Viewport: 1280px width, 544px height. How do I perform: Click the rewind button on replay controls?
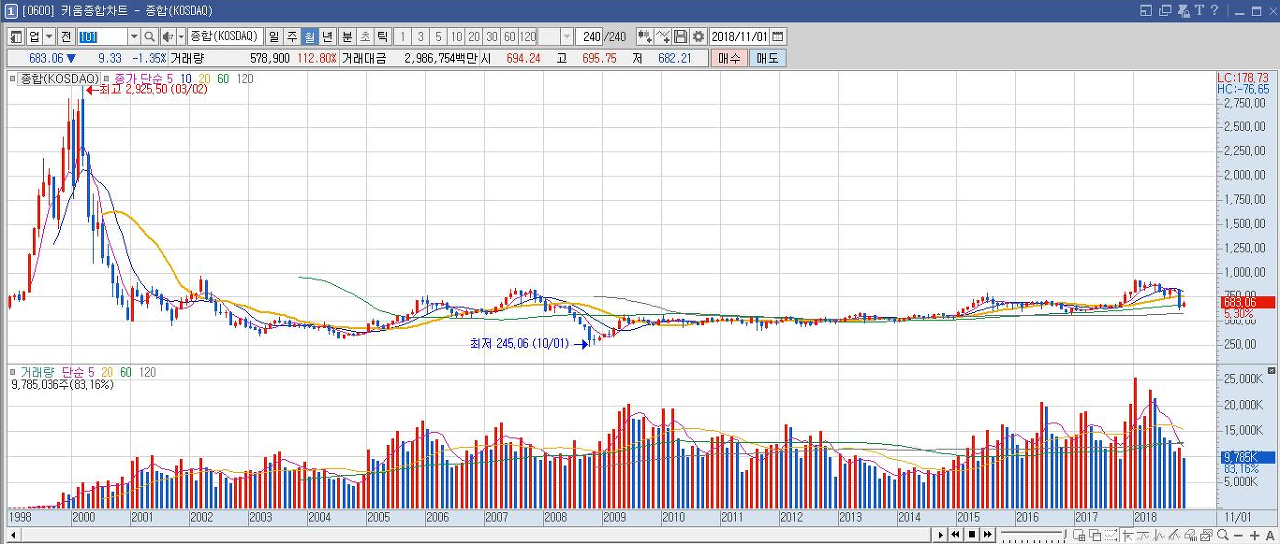click(x=955, y=535)
